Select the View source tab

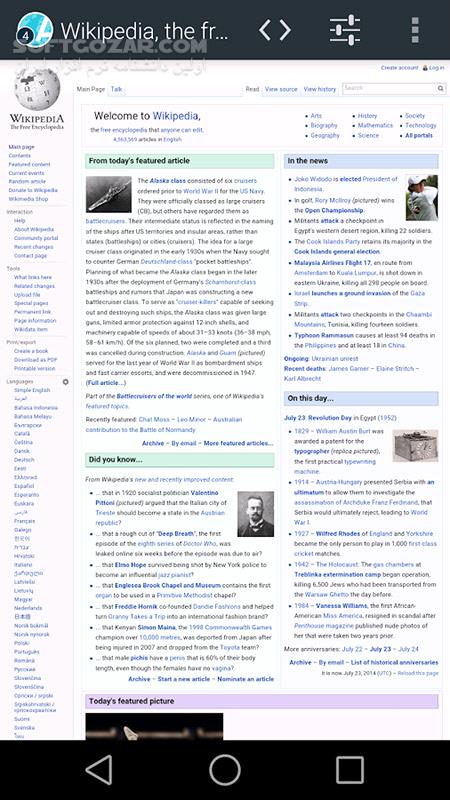point(281,89)
